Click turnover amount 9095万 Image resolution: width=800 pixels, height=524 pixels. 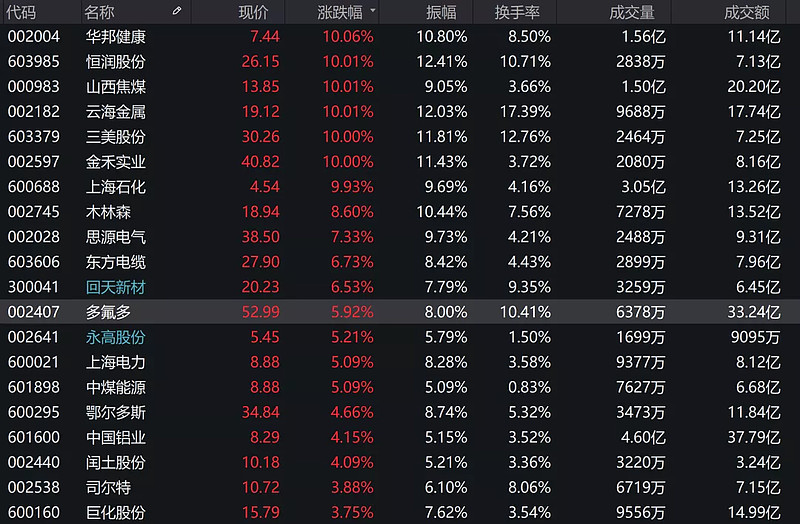[x=756, y=337]
